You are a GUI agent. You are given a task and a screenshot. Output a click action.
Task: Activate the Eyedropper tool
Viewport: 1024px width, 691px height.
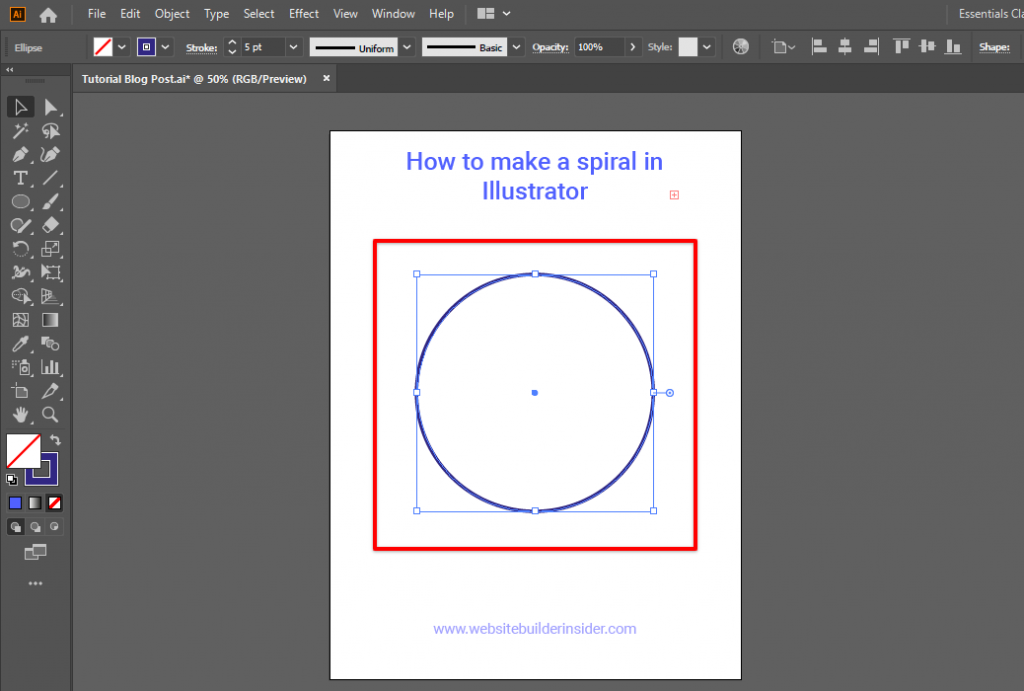(21, 343)
